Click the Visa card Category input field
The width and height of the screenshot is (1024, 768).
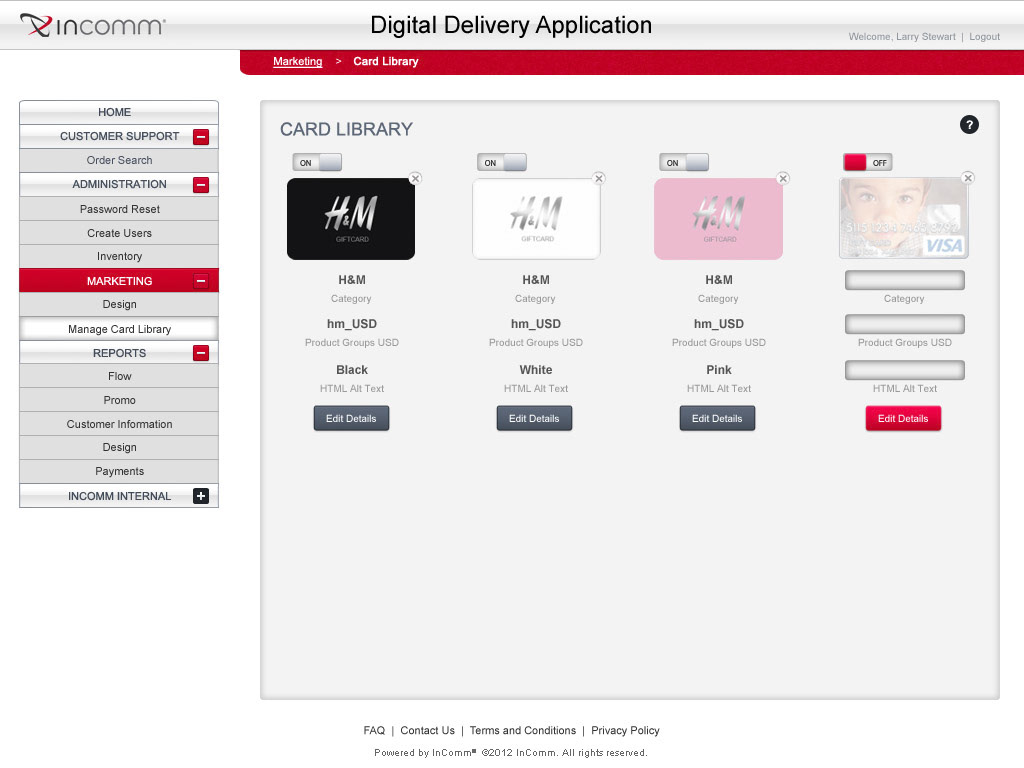tap(904, 281)
